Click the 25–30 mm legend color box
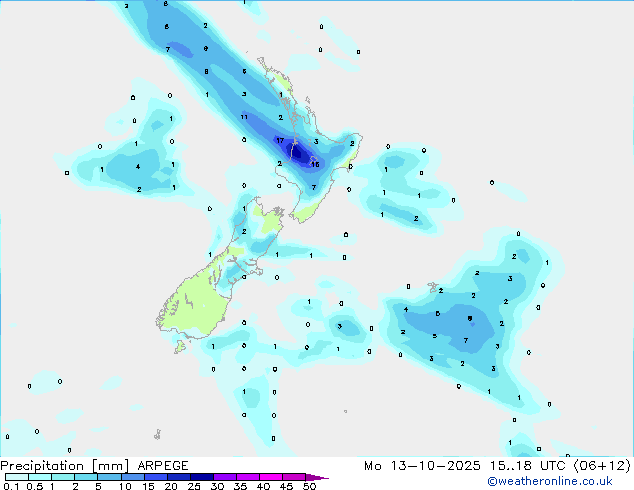 click(x=202, y=477)
